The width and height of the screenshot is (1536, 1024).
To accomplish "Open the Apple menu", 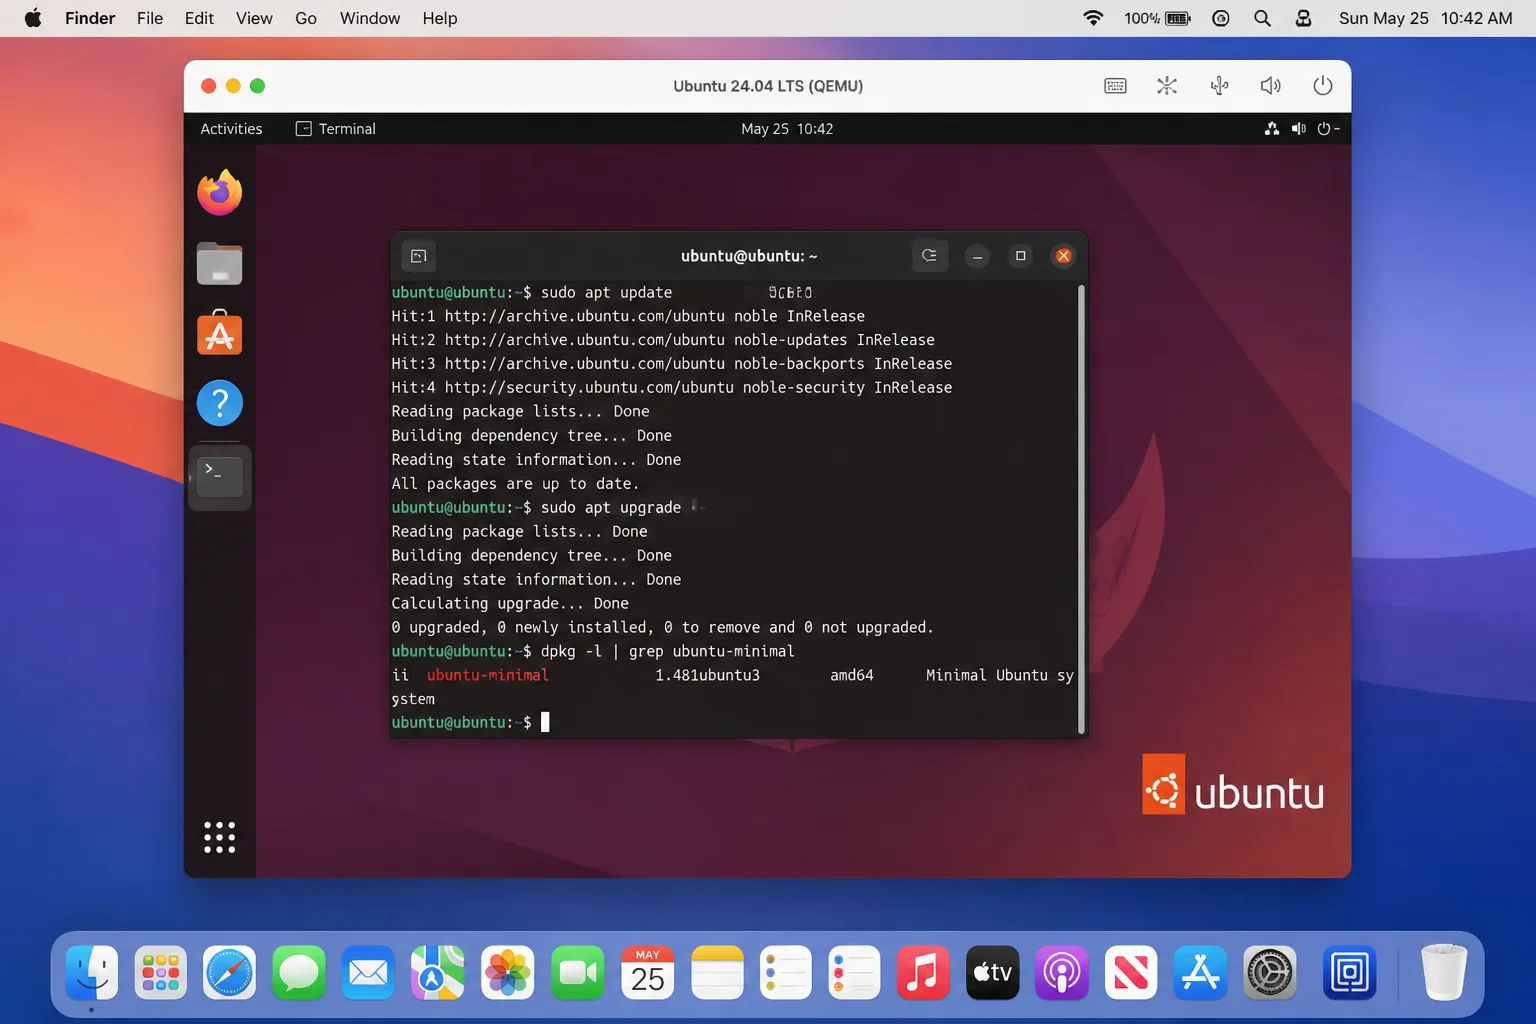I will tap(33, 18).
